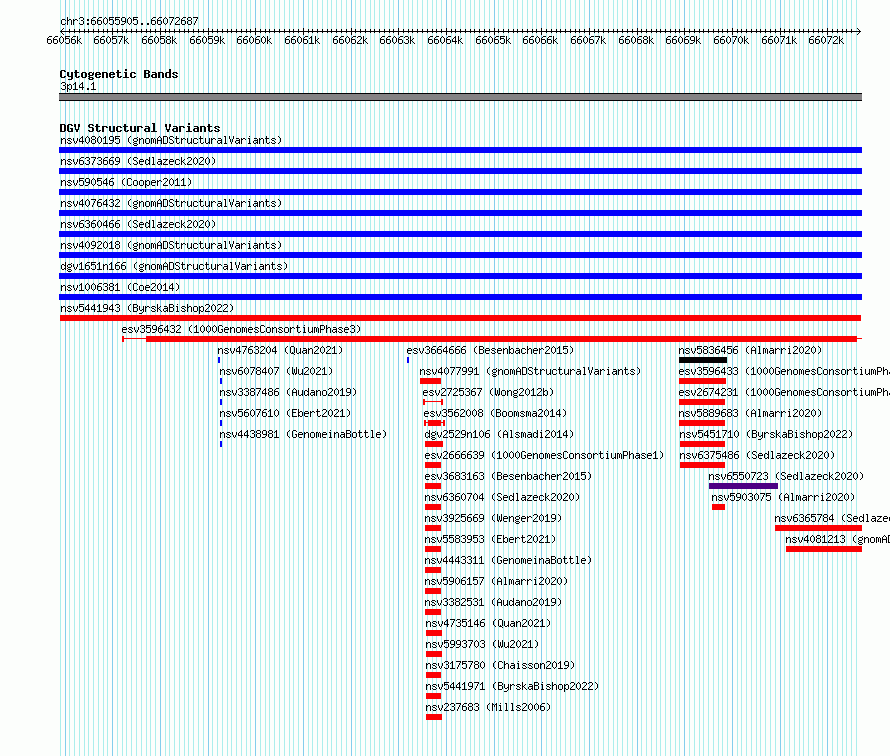Click the nsv4080195 gnomADStructuralVariants label

[x=171, y=140]
